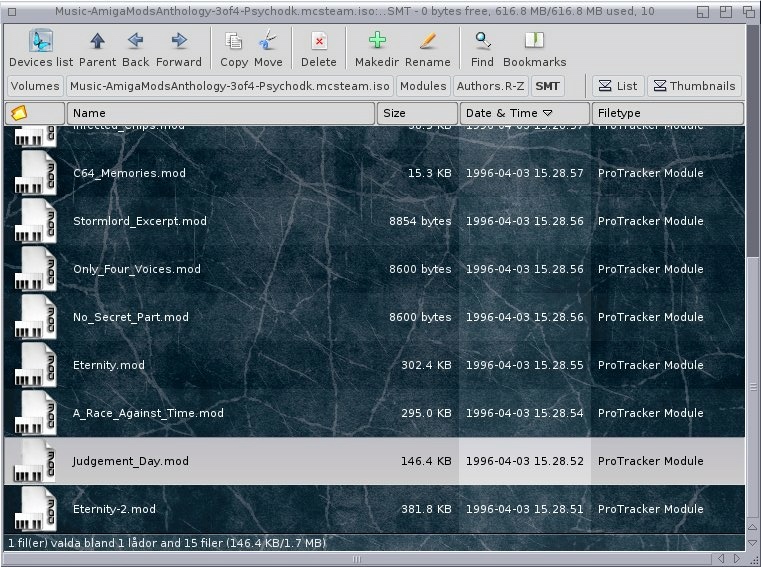Select Stormlord_Excerpt.mod file name
The width and height of the screenshot is (761, 567).
(140, 221)
